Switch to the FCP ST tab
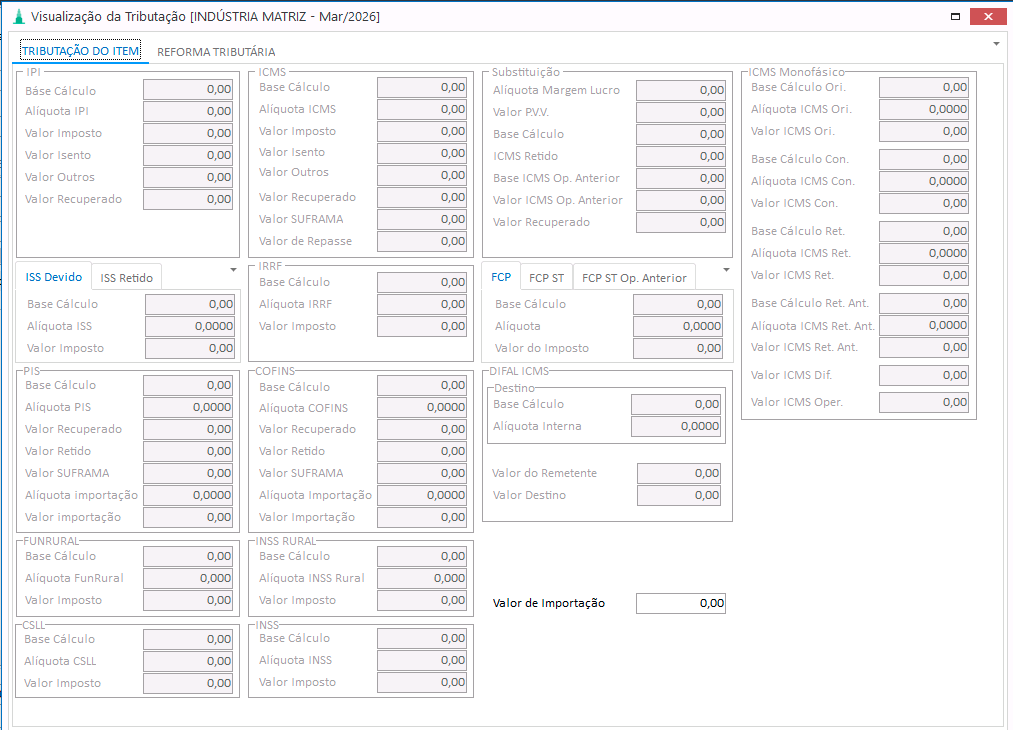 click(546, 278)
